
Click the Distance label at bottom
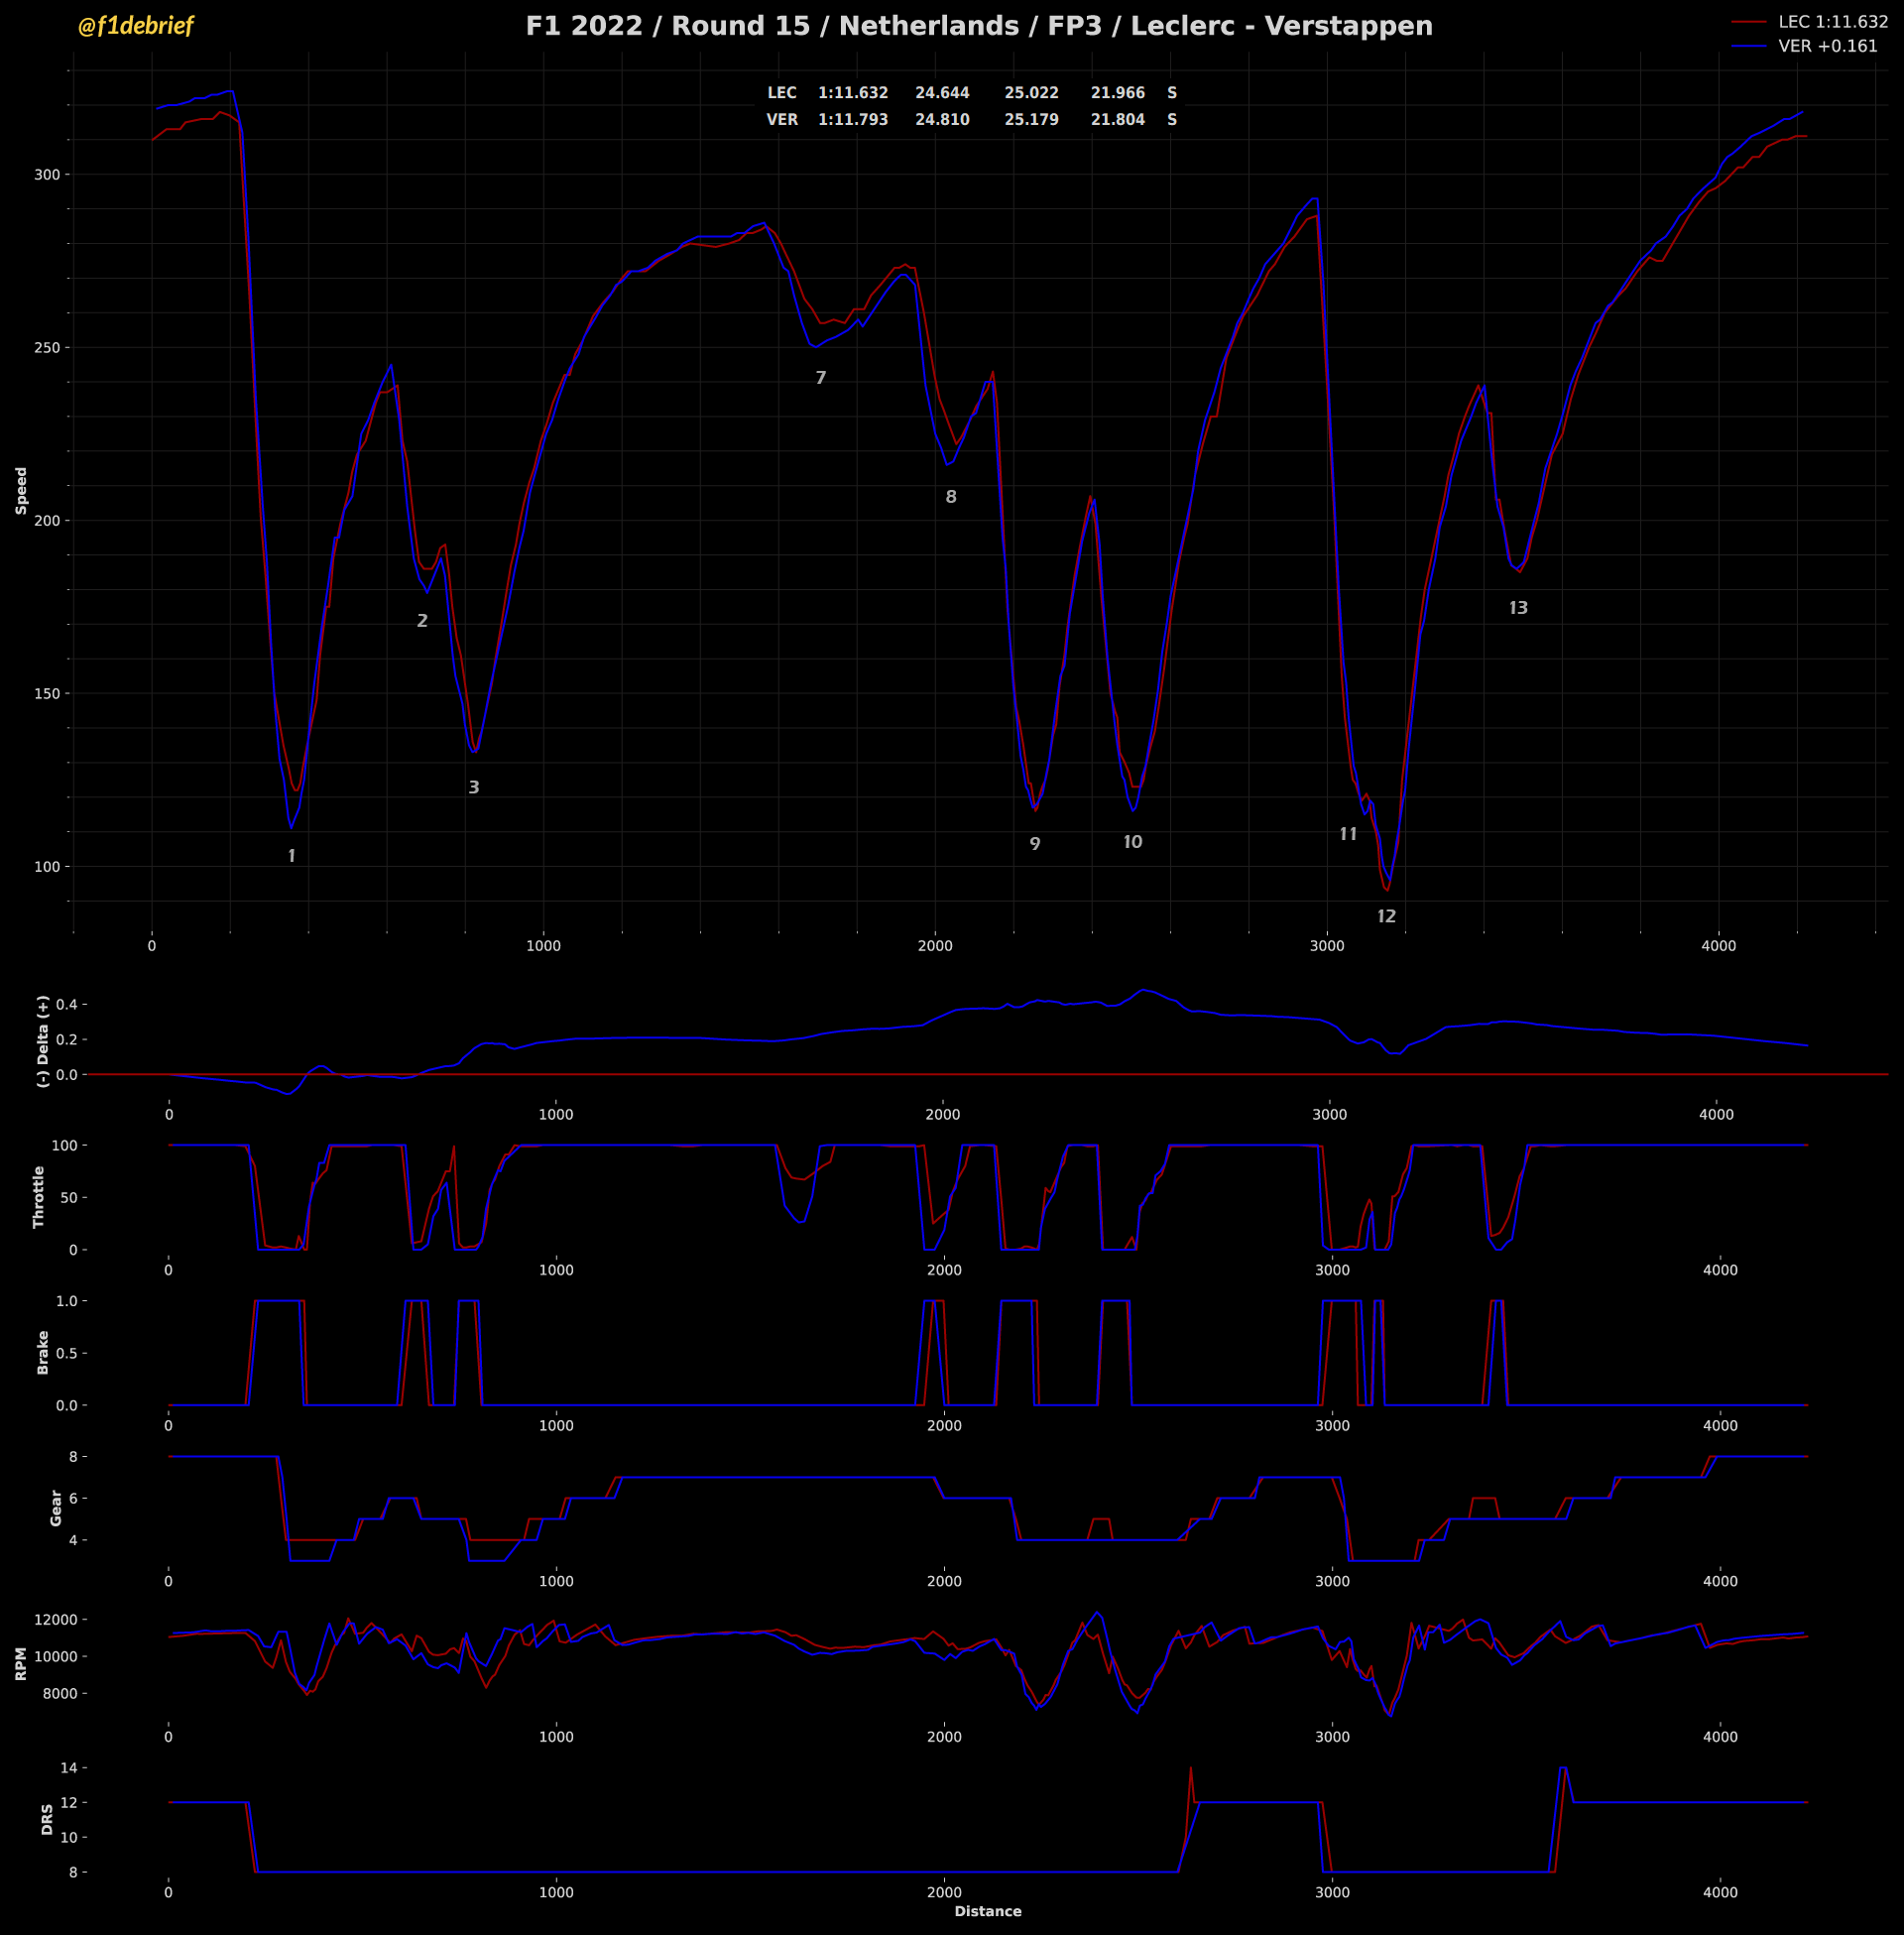click(987, 1911)
